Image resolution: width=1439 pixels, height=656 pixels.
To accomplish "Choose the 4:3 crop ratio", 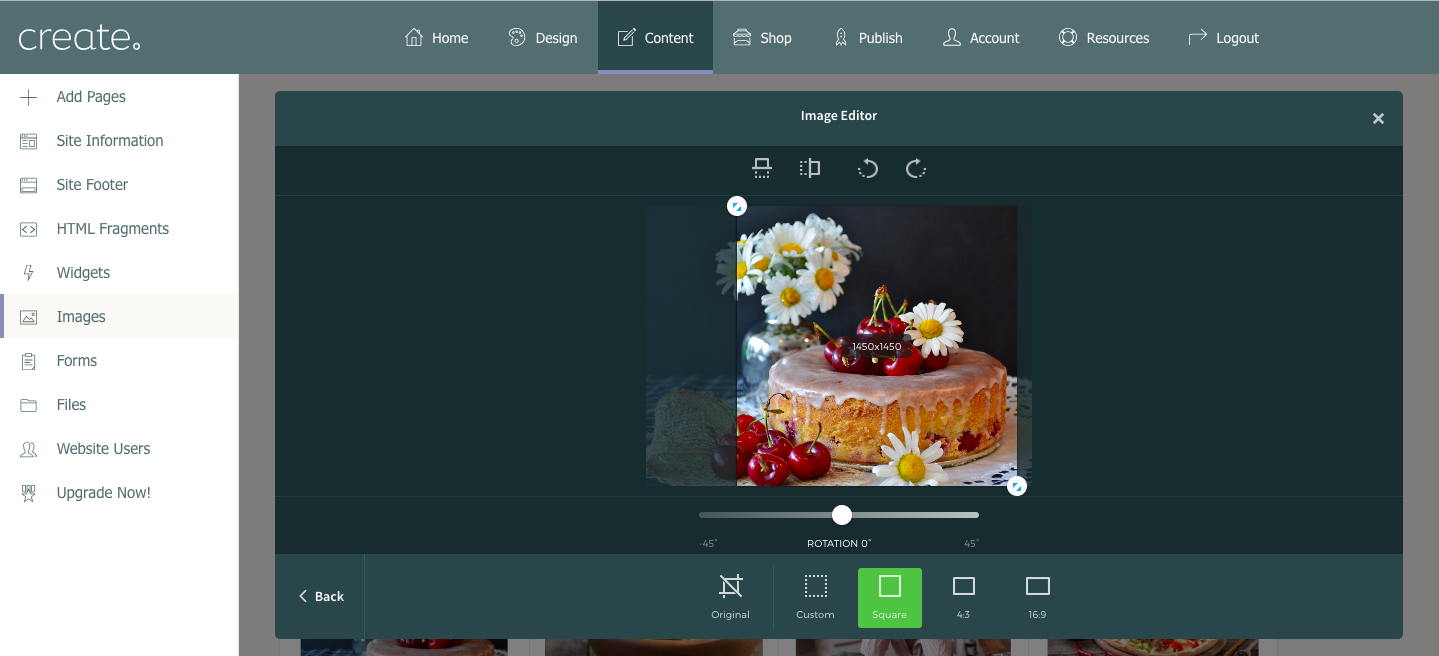I will click(963, 597).
